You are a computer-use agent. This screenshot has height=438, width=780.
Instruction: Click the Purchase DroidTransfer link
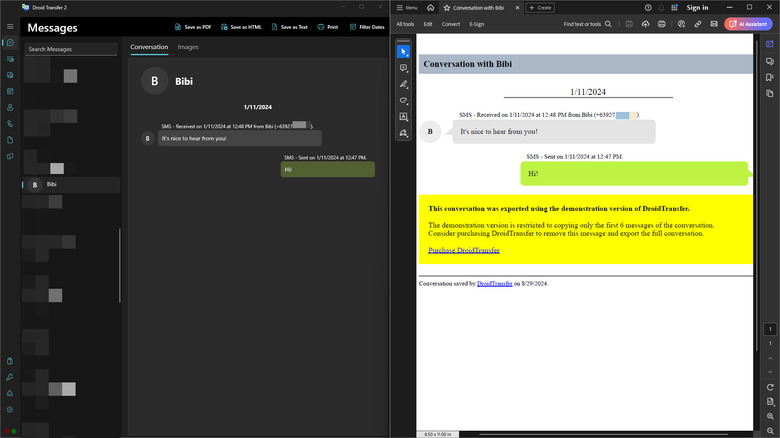[463, 250]
